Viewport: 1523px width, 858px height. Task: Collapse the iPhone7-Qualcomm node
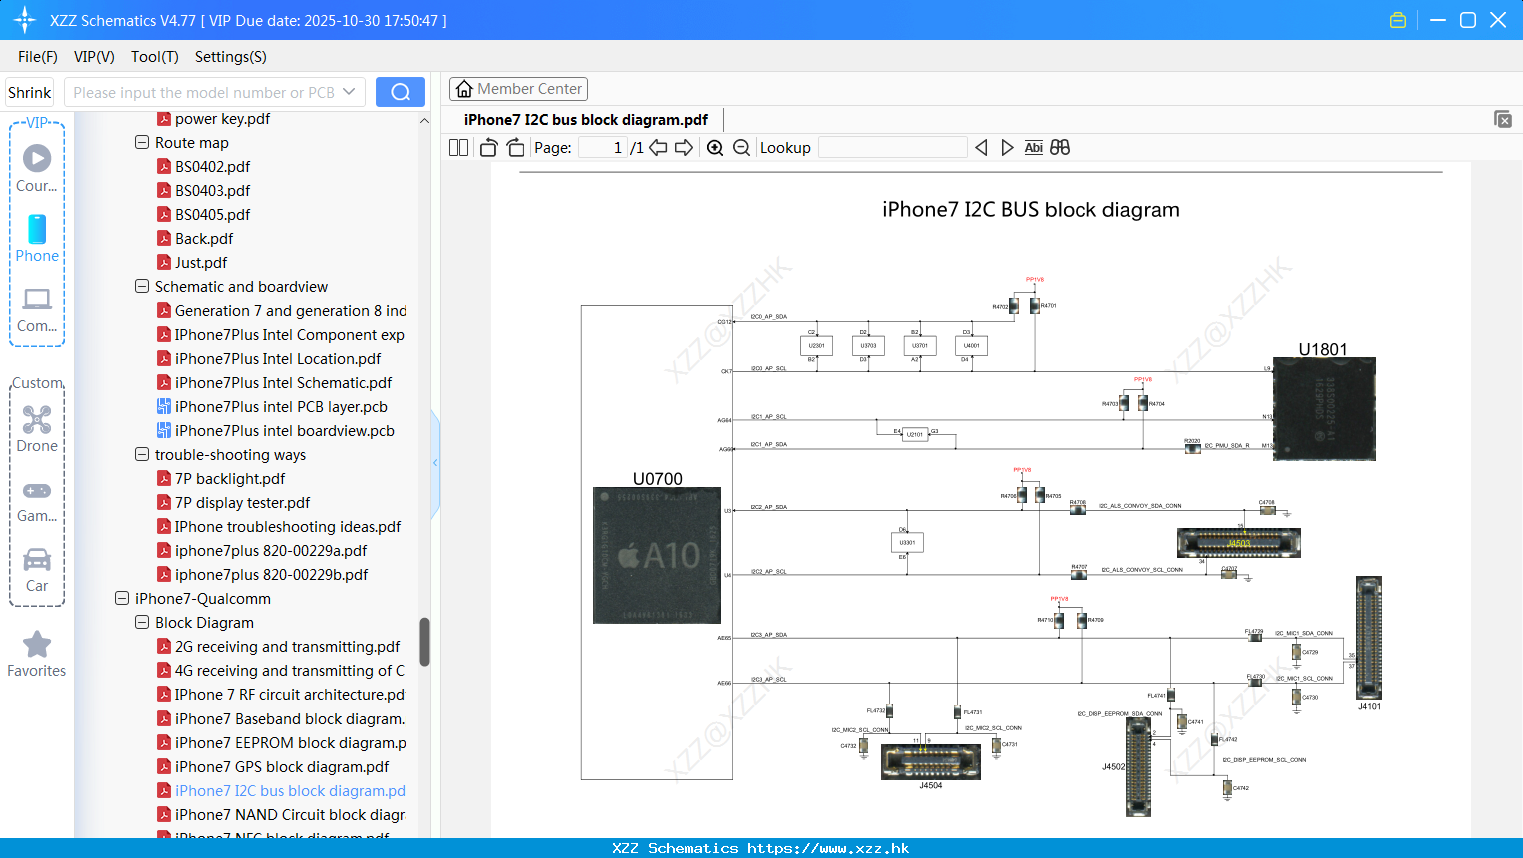pyautogui.click(x=122, y=599)
